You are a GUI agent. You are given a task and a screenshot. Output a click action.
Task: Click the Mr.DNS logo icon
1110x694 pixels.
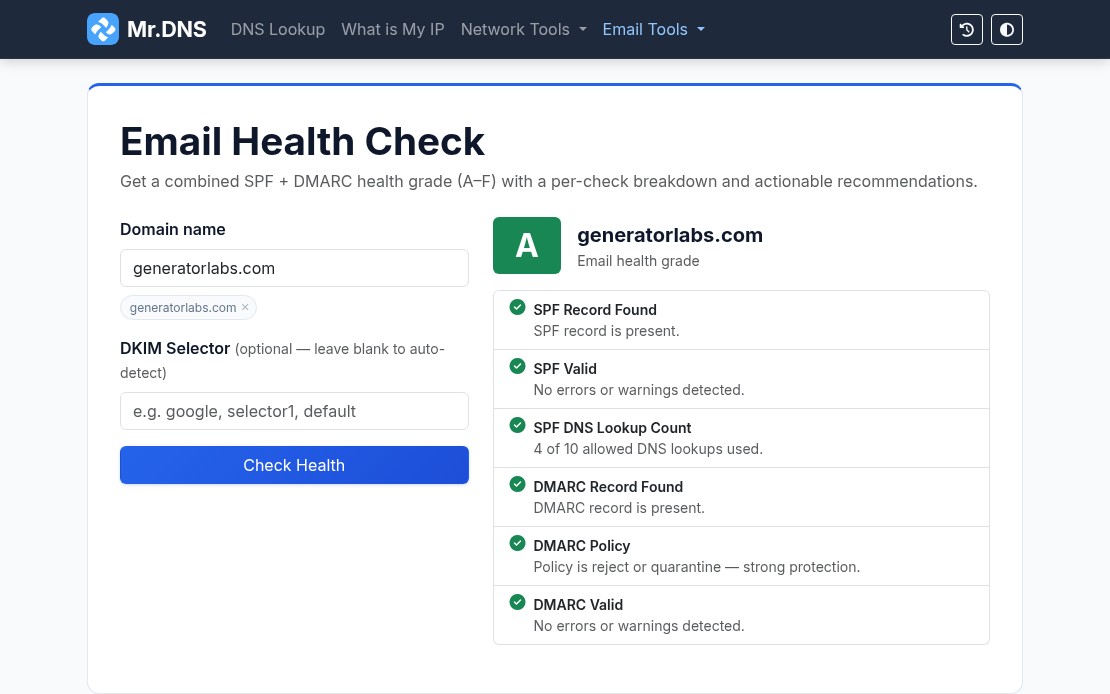[x=103, y=29]
